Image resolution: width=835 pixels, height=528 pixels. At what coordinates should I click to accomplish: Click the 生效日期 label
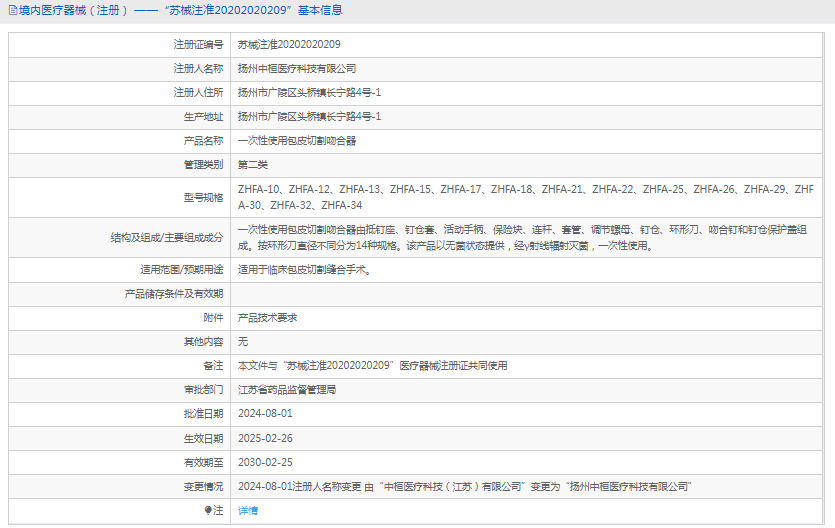(x=203, y=439)
